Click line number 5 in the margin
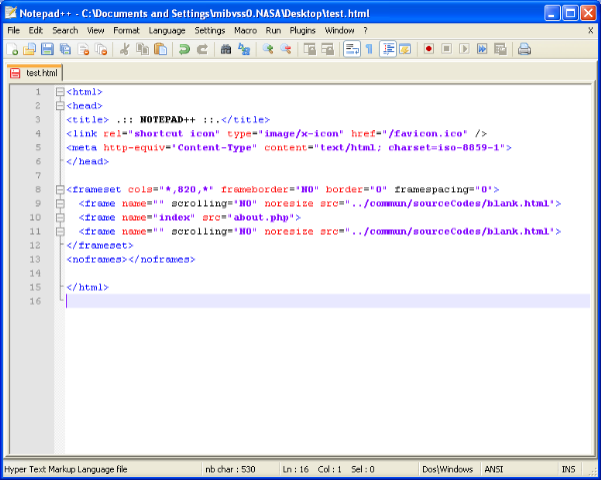This screenshot has width=601, height=480. (38, 148)
